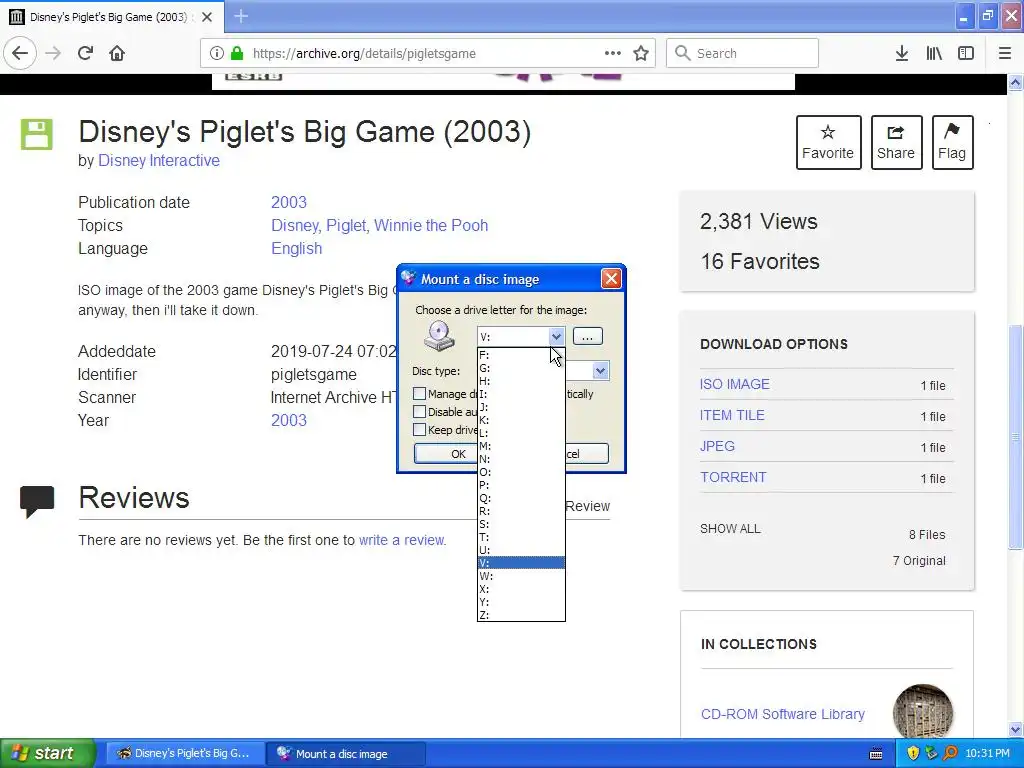Click the page scrollbar down arrow
Viewport: 1024px width, 768px height.
[1016, 729]
